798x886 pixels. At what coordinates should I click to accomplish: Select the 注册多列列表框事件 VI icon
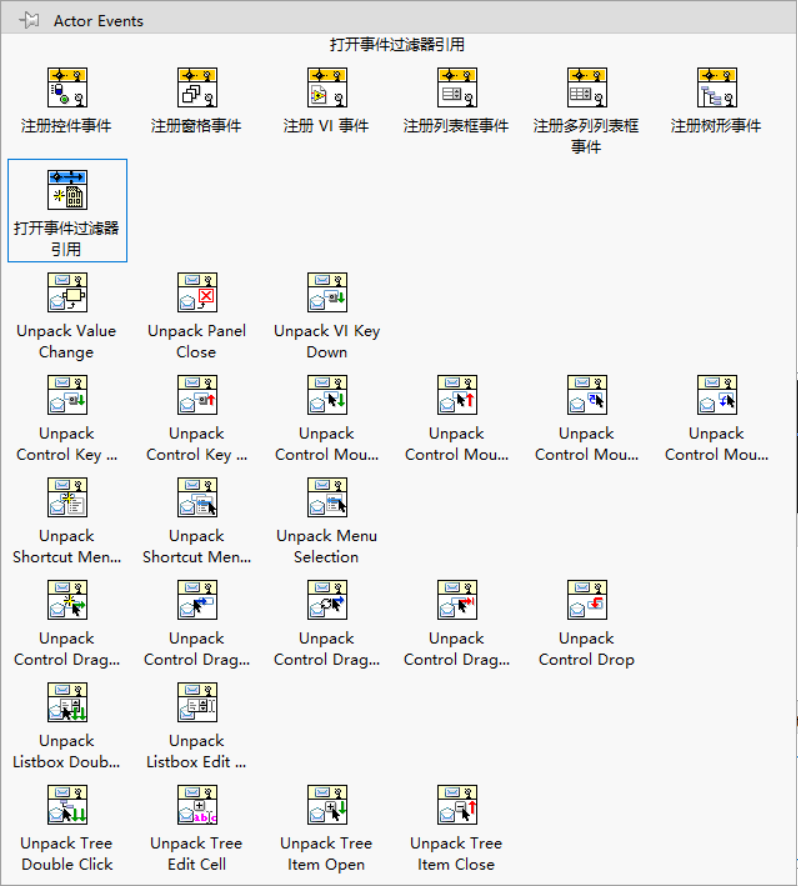point(587,88)
